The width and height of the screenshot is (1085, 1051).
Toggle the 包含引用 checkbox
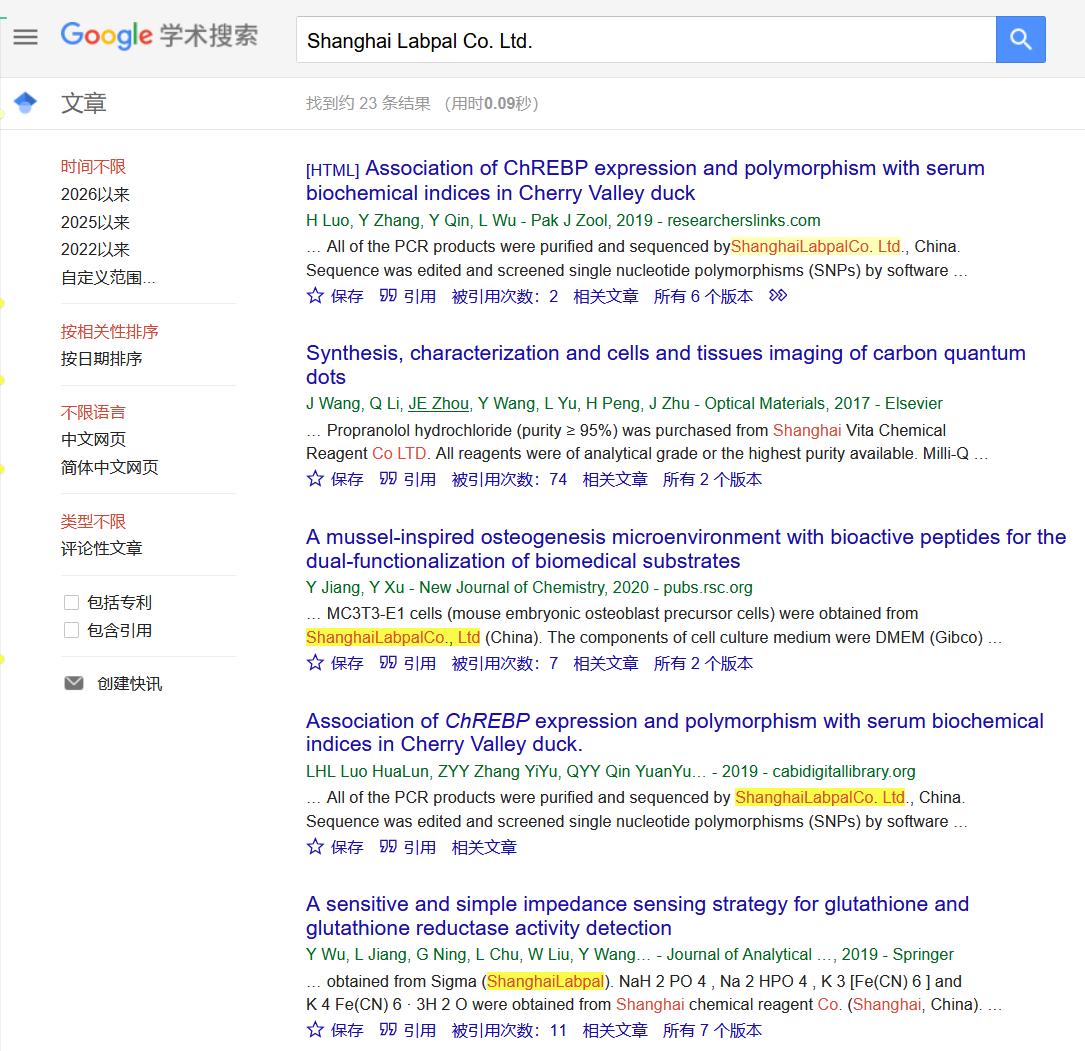point(71,630)
